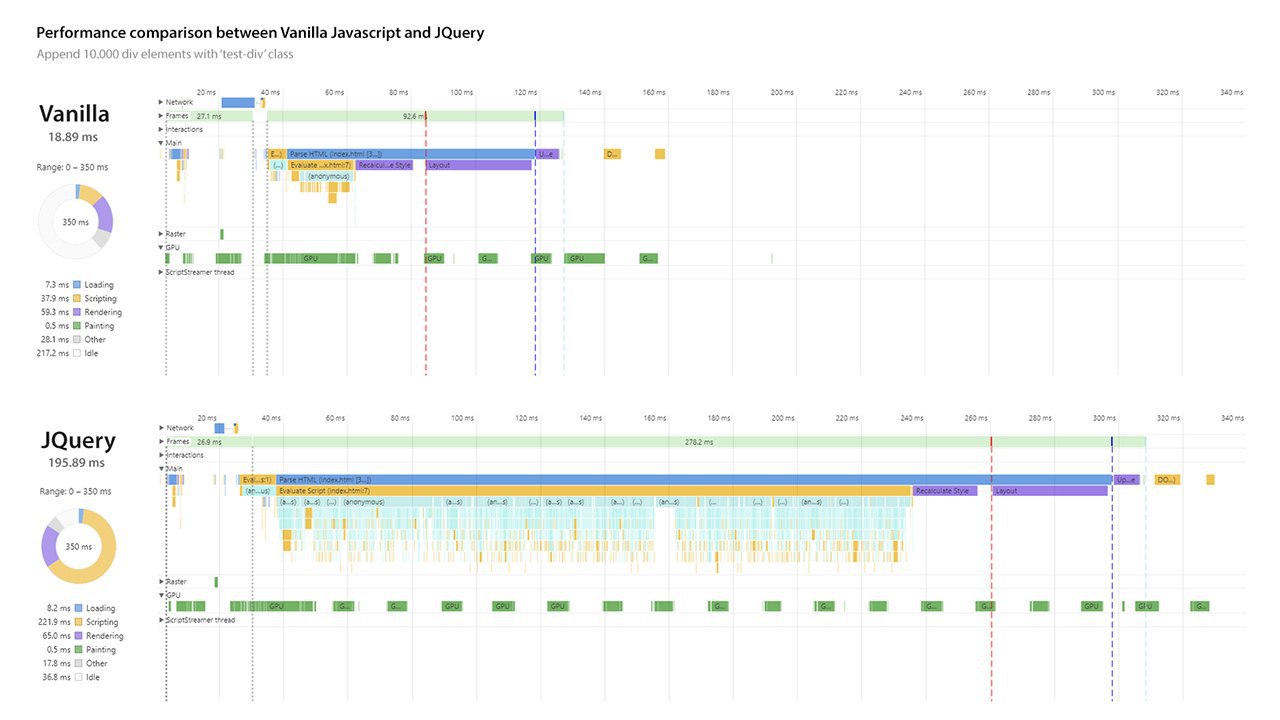Click Idle white swatch in Vanilla legend

coord(77,353)
